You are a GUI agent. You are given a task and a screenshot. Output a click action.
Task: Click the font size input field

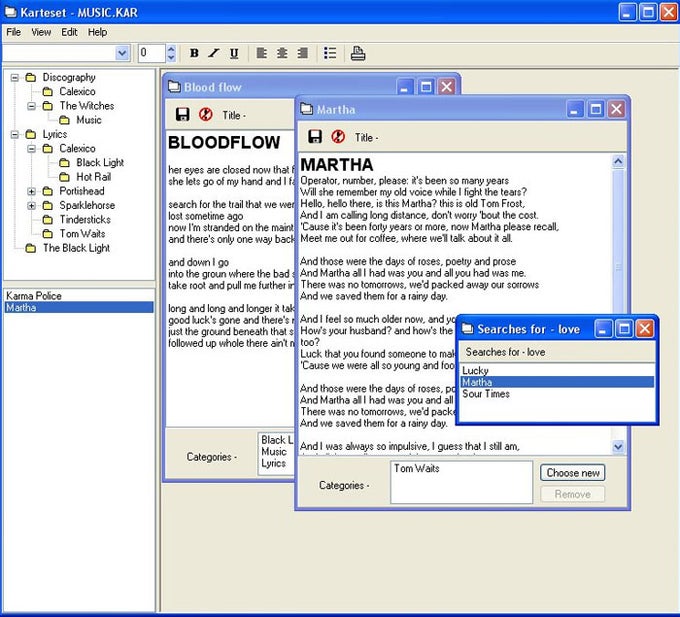[x=152, y=53]
